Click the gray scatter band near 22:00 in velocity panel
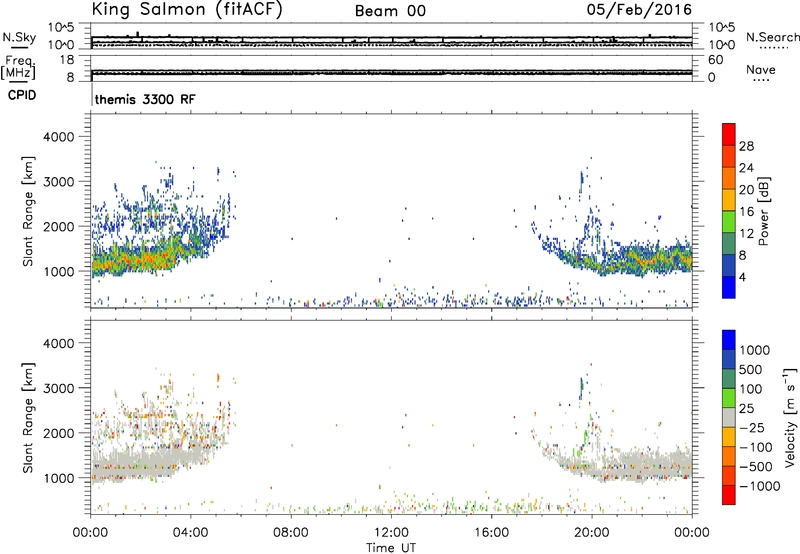This screenshot has height=554, width=800. [643, 466]
